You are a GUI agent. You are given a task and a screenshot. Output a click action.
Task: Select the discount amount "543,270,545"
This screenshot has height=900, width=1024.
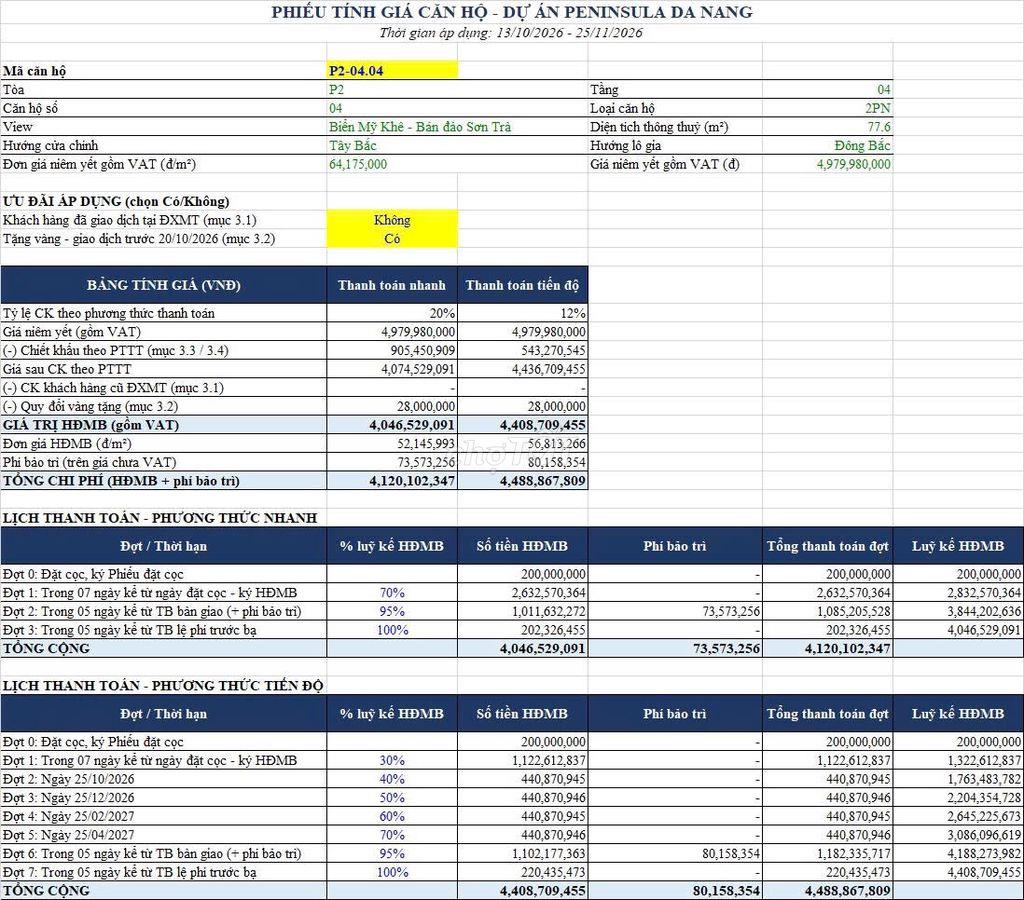(553, 350)
